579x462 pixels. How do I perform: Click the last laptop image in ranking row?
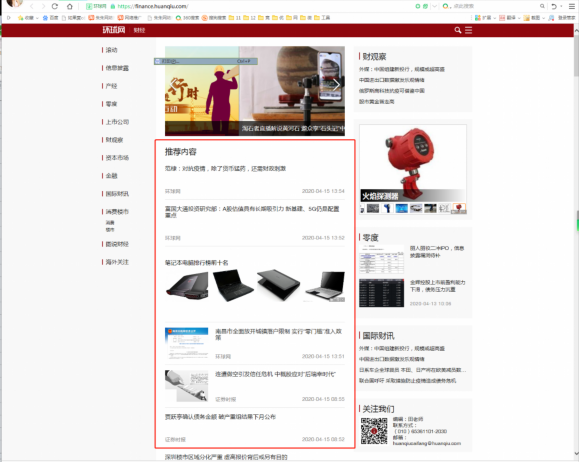coord(325,286)
